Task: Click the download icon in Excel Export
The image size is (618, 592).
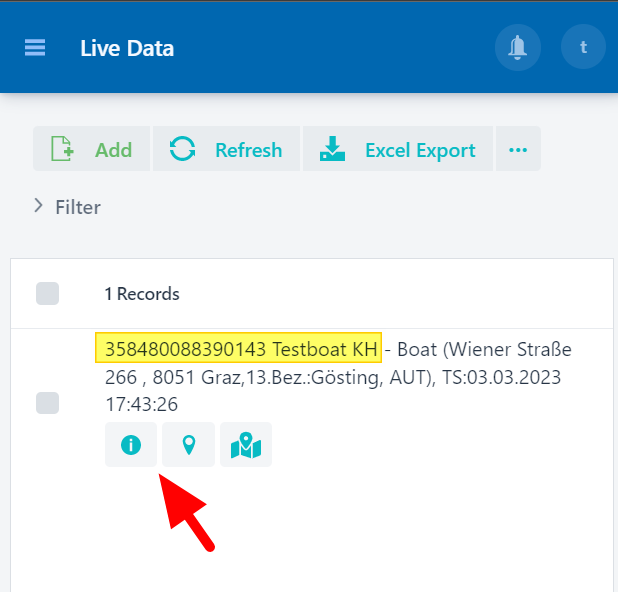Action: [332, 150]
